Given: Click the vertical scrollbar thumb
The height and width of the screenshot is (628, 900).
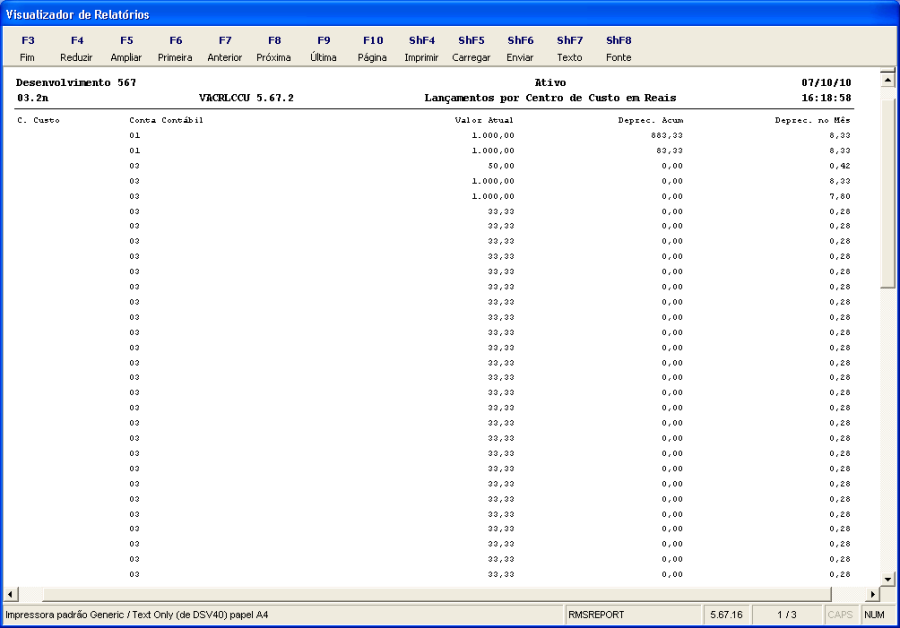Looking at the screenshot, I should pyautogui.click(x=887, y=194).
